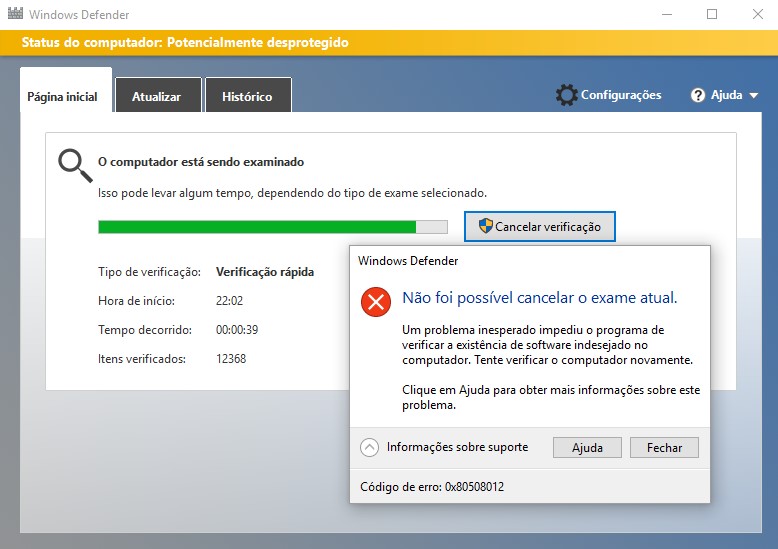Click elapsed time 00:00:39
This screenshot has height=549, width=778.
(237, 330)
